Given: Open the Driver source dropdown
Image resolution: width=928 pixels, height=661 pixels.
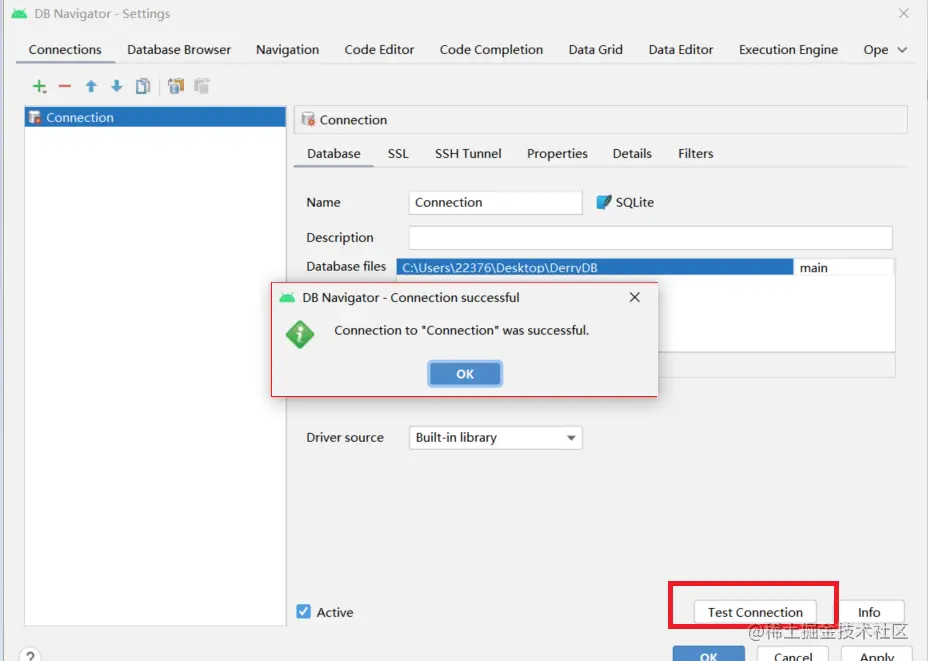Looking at the screenshot, I should point(495,438).
